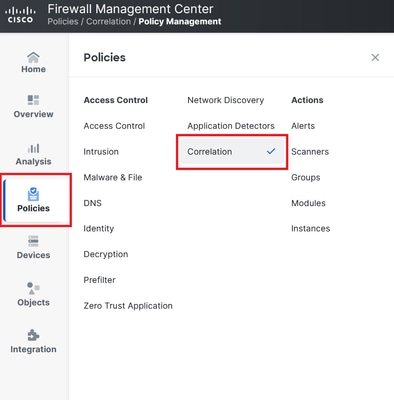Open Modules under Actions
Viewport: 394px width, 400px height.
[x=308, y=203]
